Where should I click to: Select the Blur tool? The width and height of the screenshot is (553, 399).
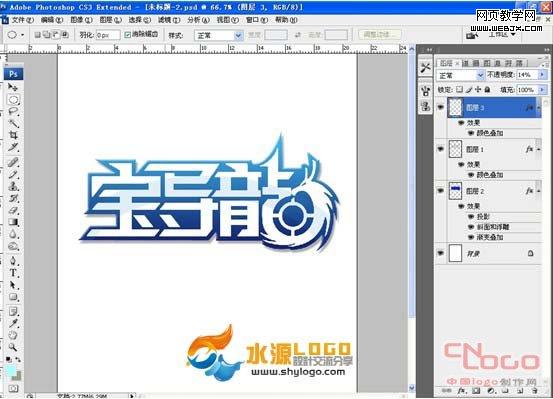(13, 234)
